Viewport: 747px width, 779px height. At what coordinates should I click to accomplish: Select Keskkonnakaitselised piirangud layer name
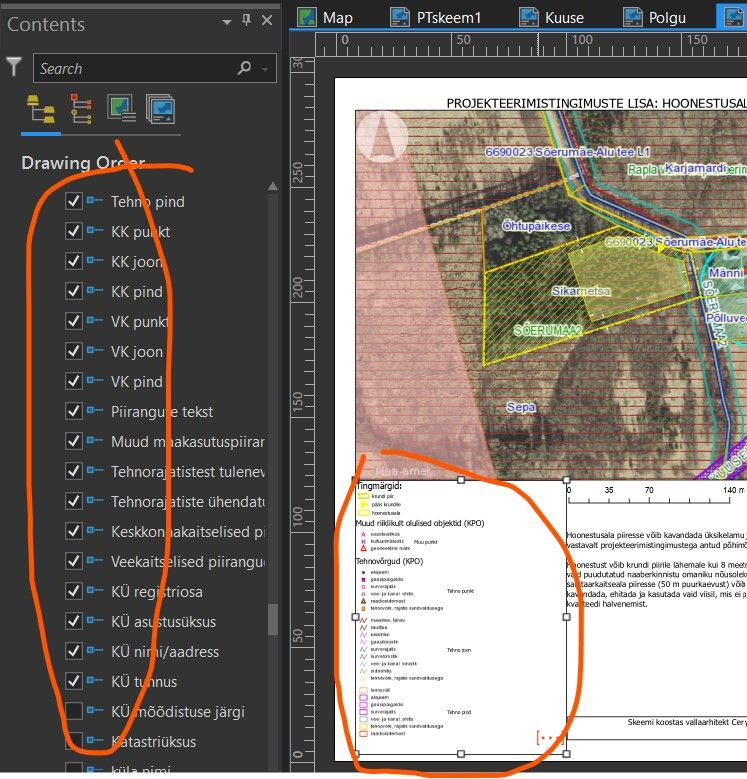188,532
